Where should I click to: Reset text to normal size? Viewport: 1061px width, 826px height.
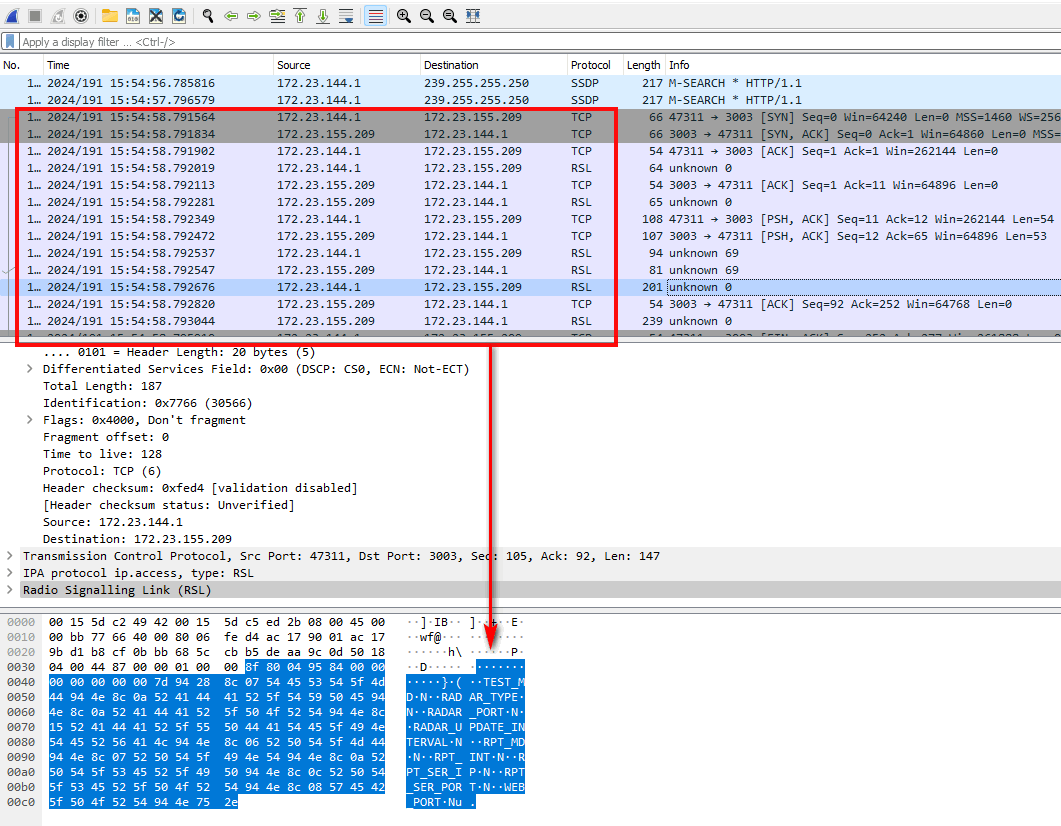click(450, 16)
